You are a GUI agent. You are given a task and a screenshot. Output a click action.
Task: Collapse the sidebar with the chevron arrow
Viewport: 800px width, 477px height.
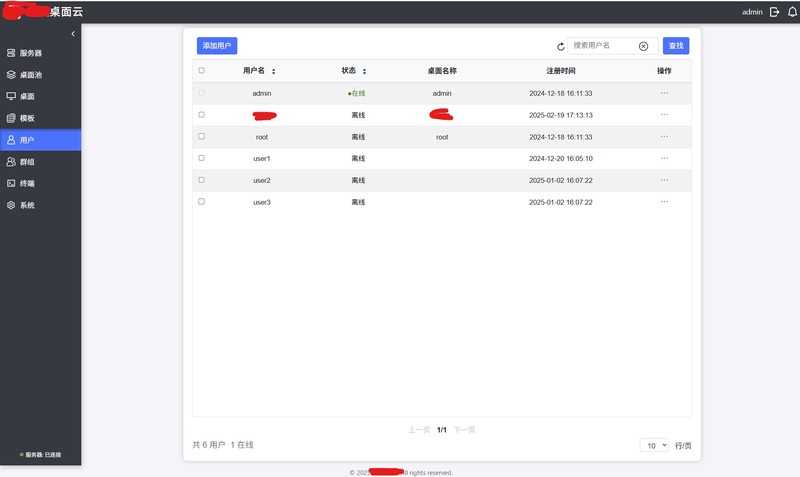(x=73, y=34)
